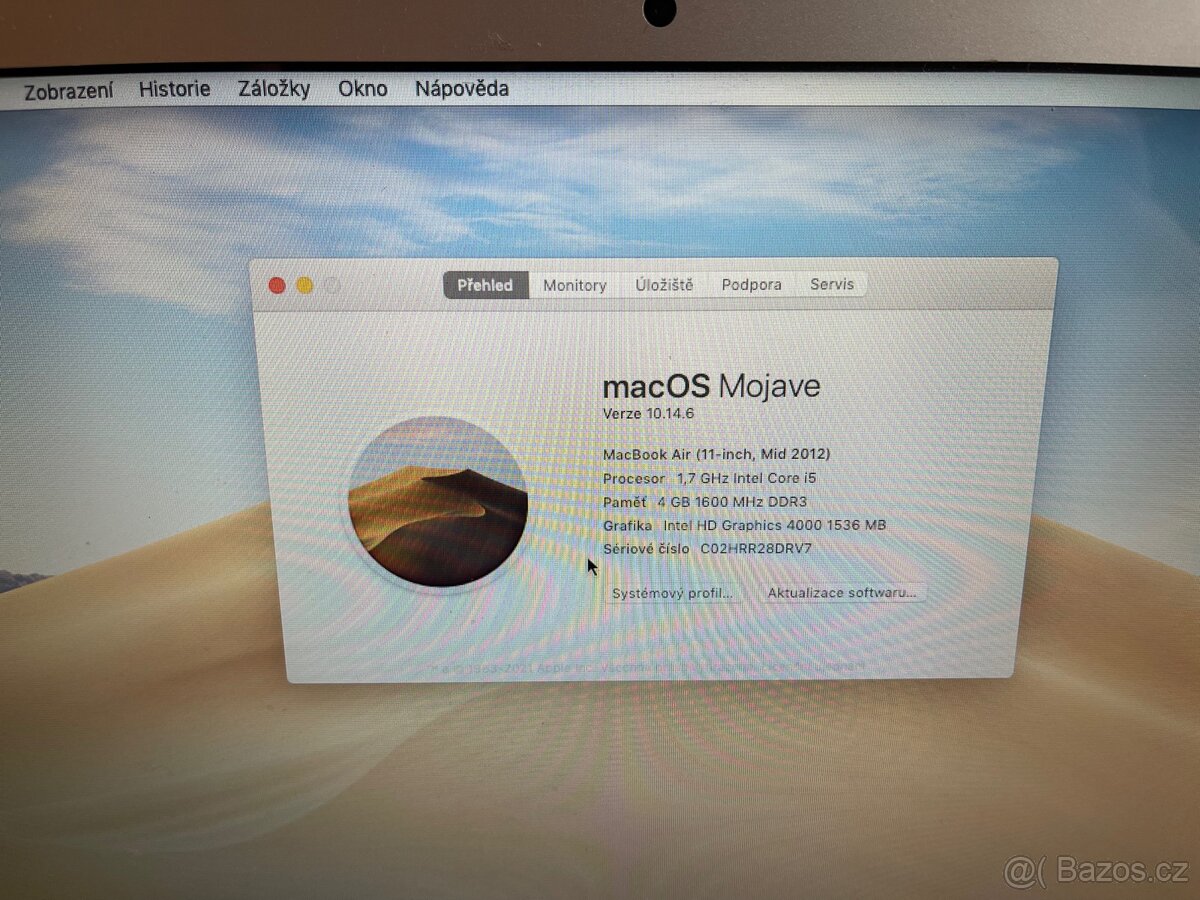Click the macOS Mojave title text
The height and width of the screenshot is (900, 1200).
[x=712, y=386]
